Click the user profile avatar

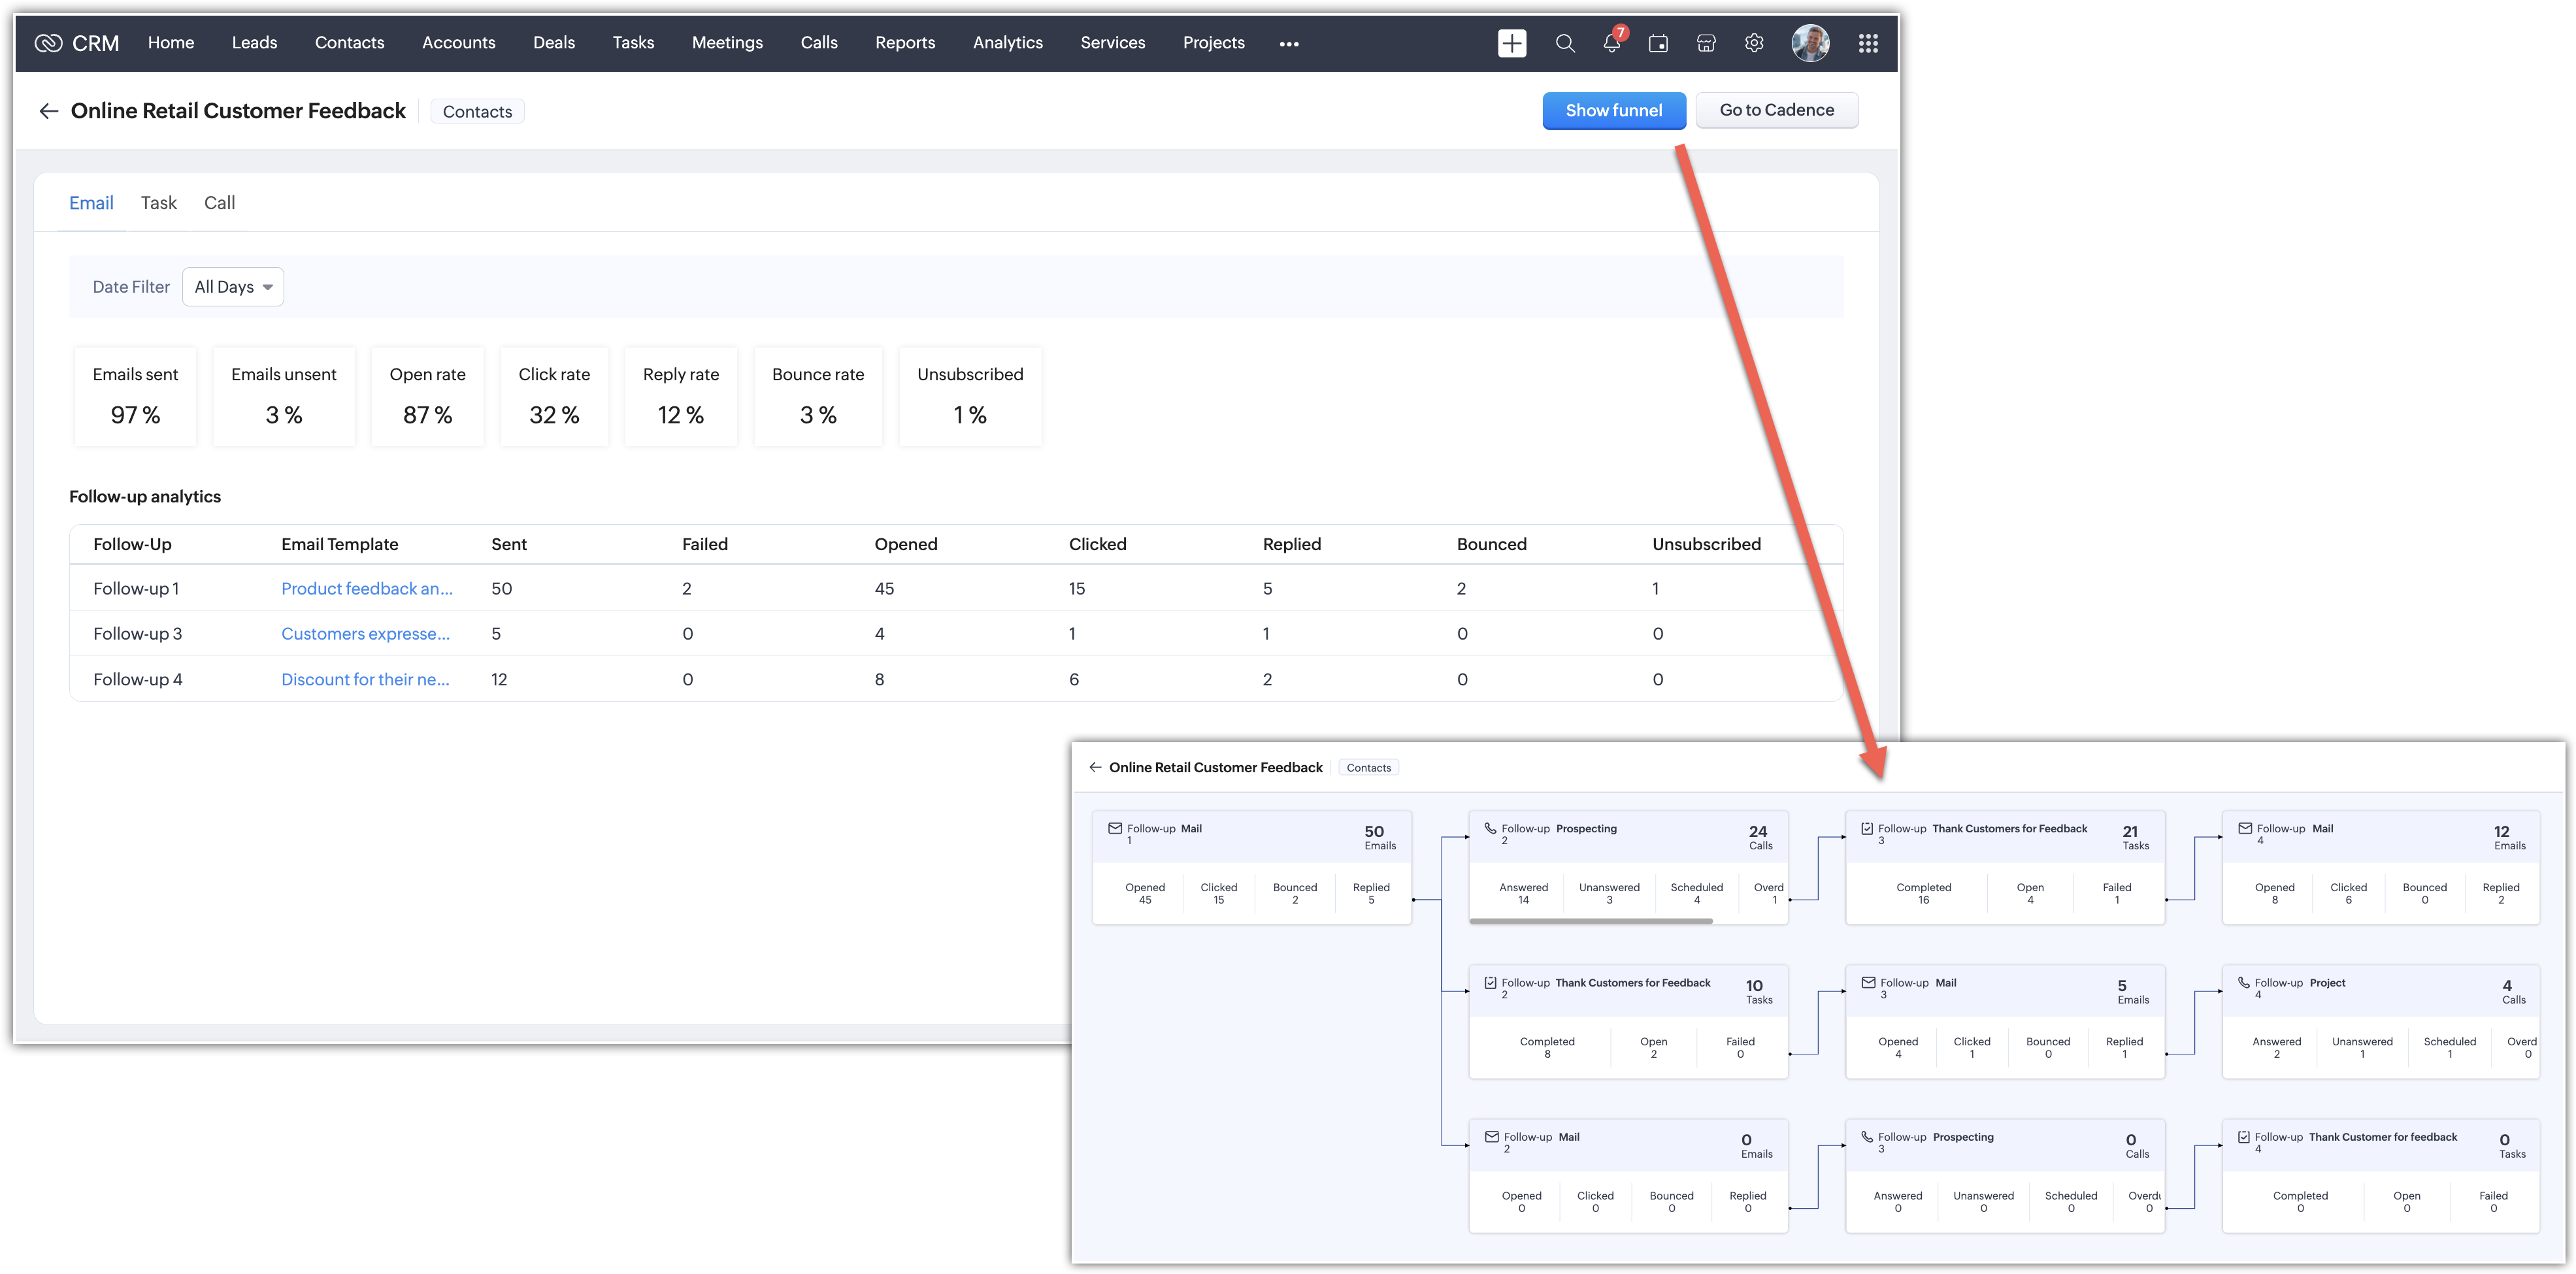(x=1810, y=43)
